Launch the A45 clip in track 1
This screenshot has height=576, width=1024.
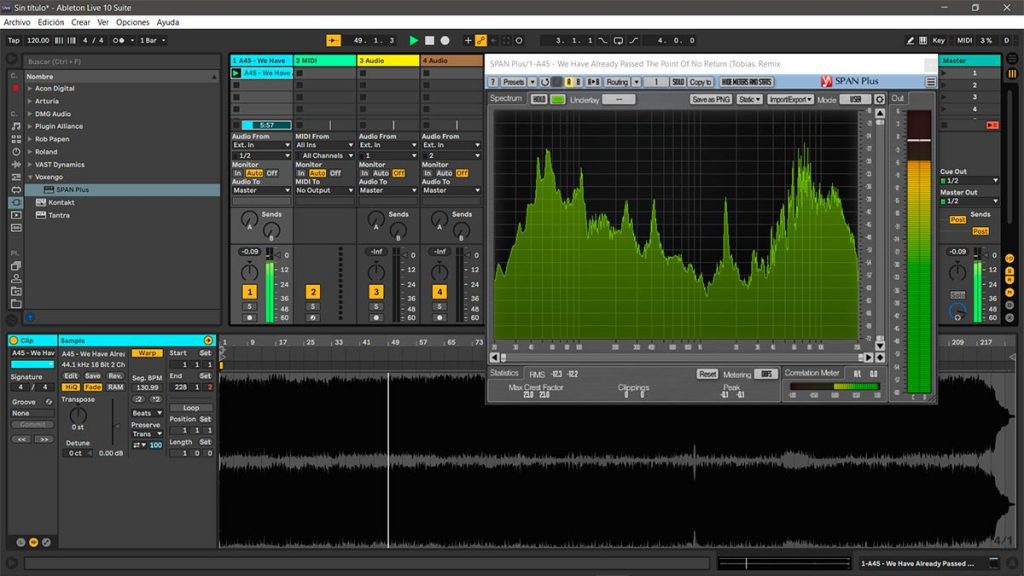(236, 73)
